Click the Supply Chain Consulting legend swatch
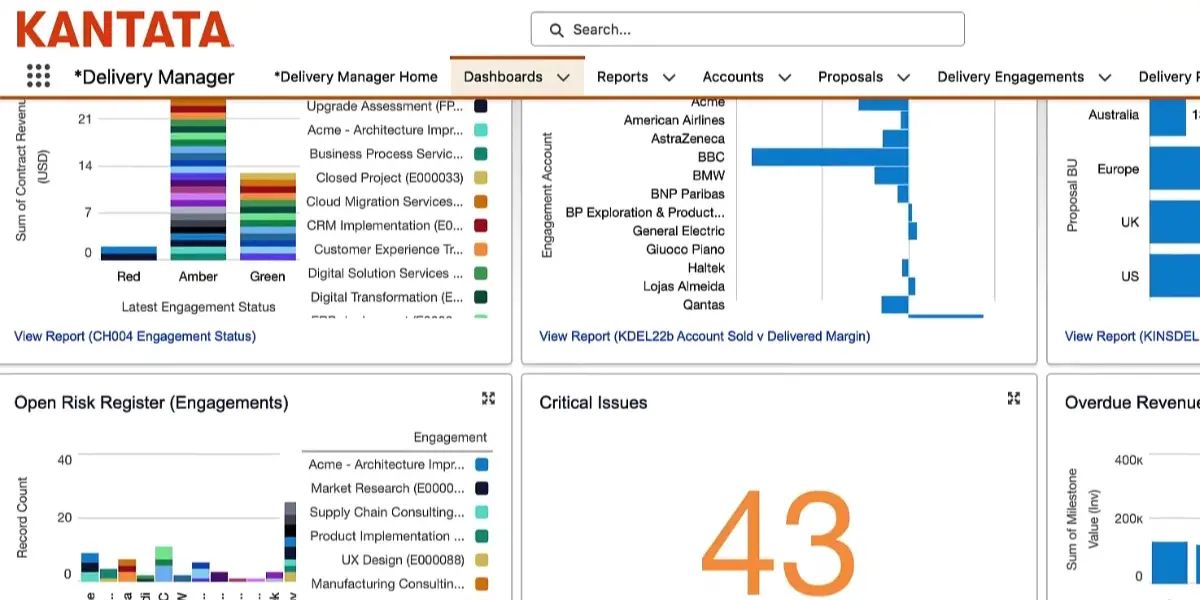 coord(481,512)
